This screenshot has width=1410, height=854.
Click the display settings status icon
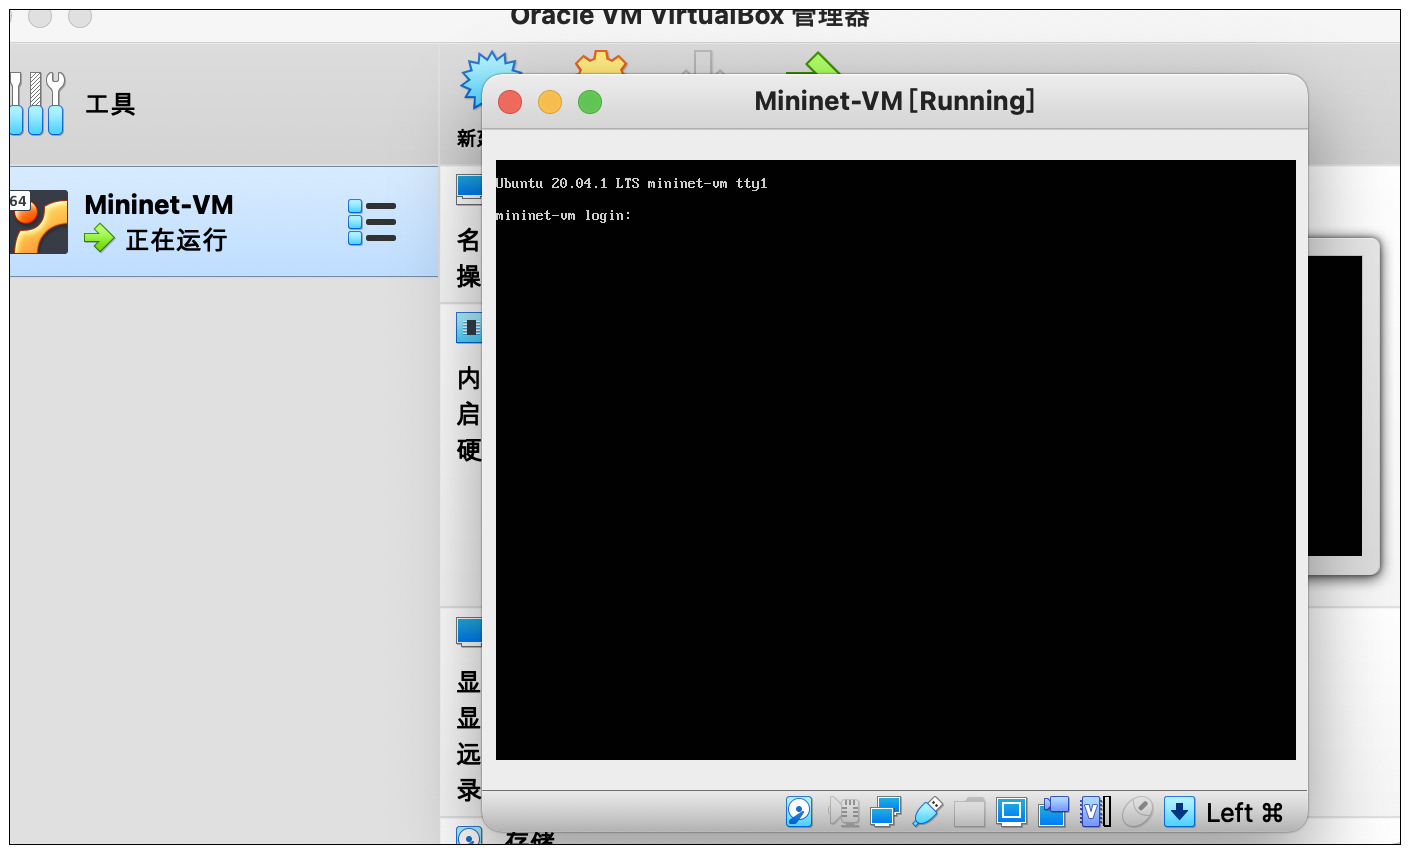[1011, 812]
